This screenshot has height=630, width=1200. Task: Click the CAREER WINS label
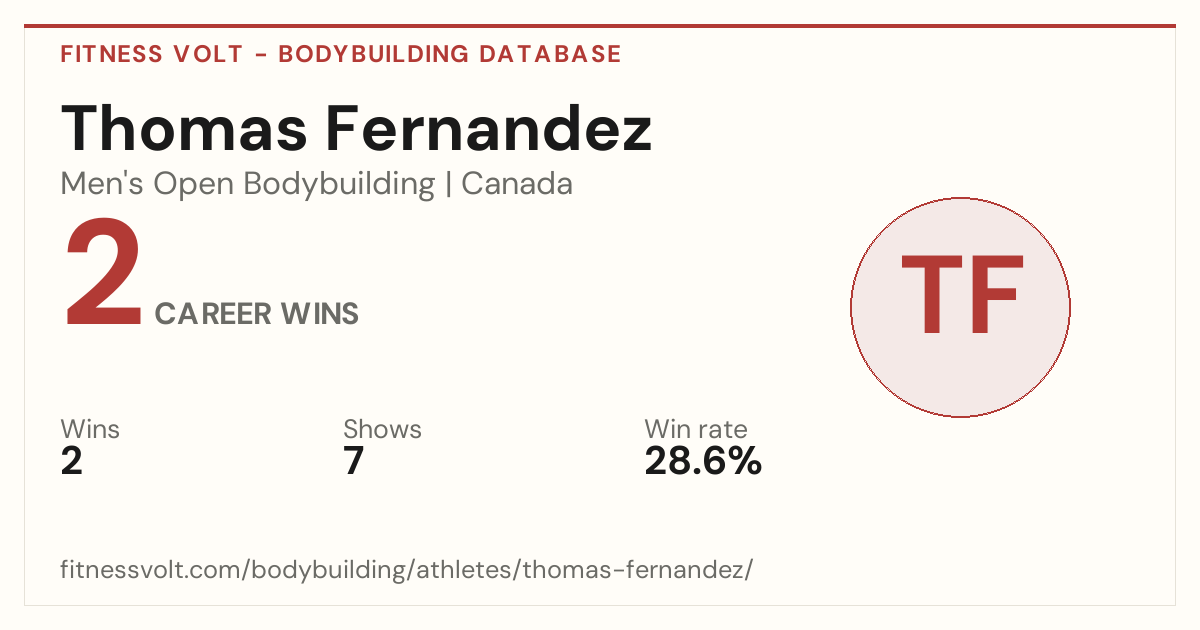point(257,314)
